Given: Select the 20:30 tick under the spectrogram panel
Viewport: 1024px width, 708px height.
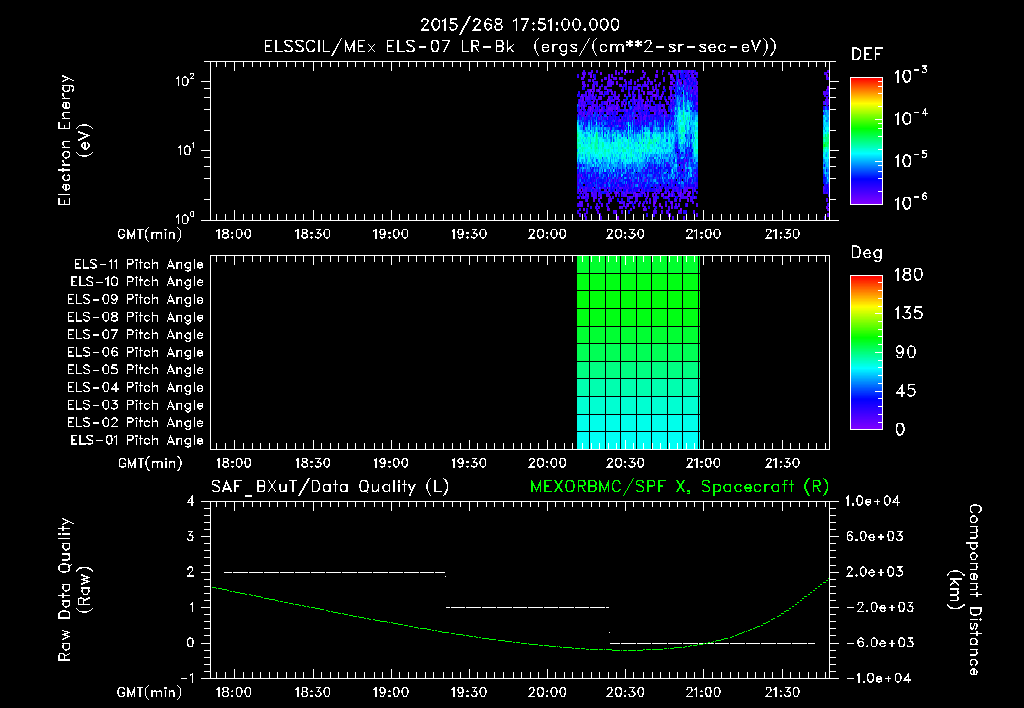Looking at the screenshot, I should point(625,234).
